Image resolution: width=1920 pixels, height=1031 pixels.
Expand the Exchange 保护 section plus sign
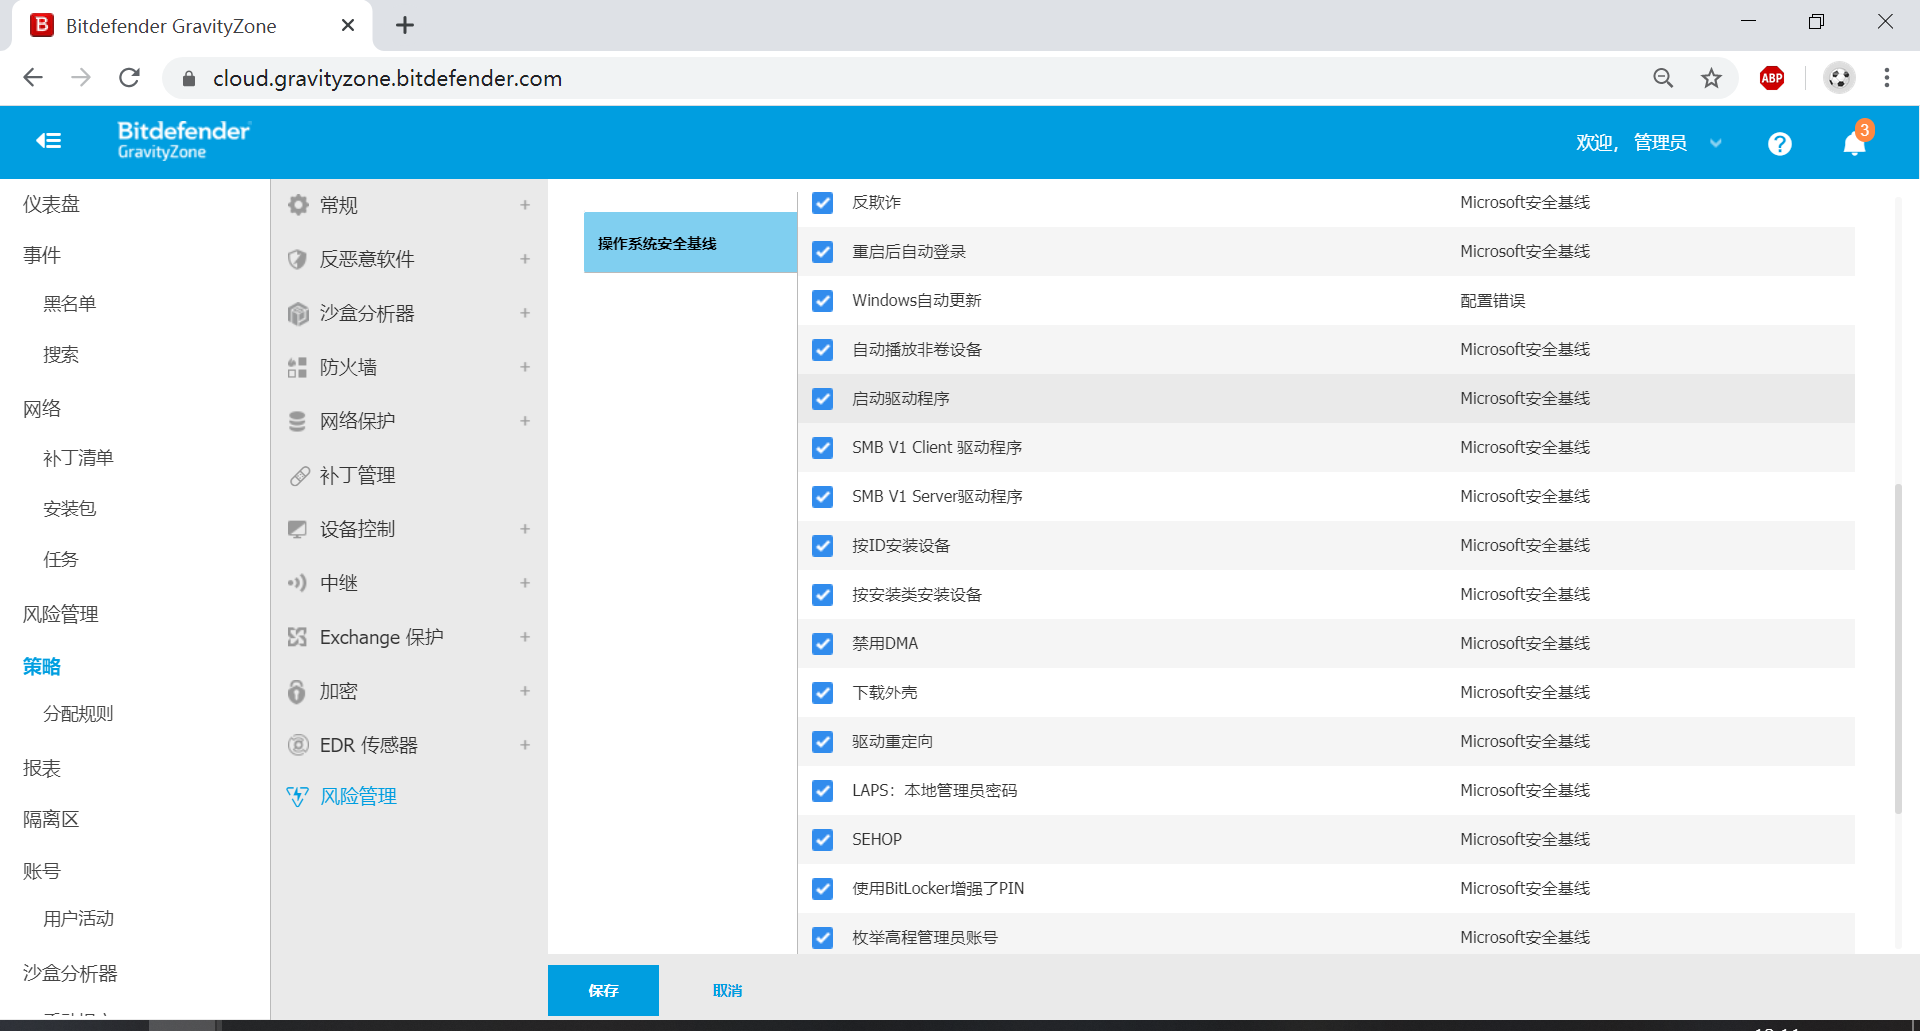point(525,637)
